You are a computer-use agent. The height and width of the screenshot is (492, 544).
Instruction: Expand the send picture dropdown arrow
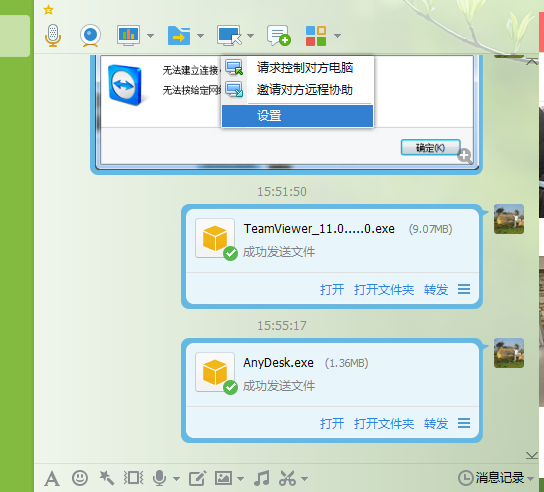[x=240, y=479]
